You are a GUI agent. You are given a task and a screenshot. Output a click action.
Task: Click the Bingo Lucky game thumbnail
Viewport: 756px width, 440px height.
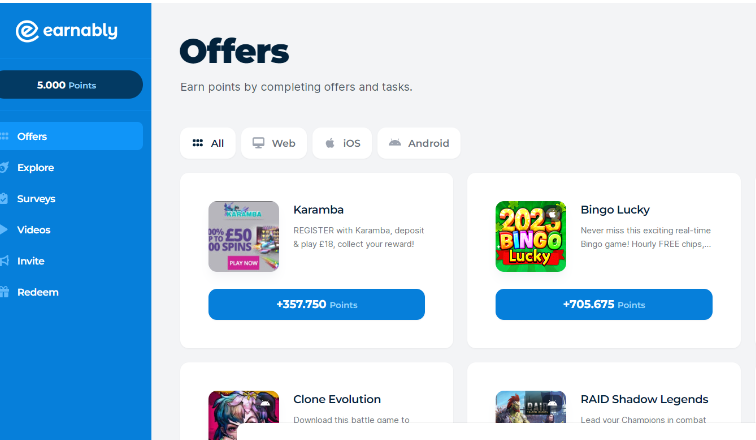(530, 236)
